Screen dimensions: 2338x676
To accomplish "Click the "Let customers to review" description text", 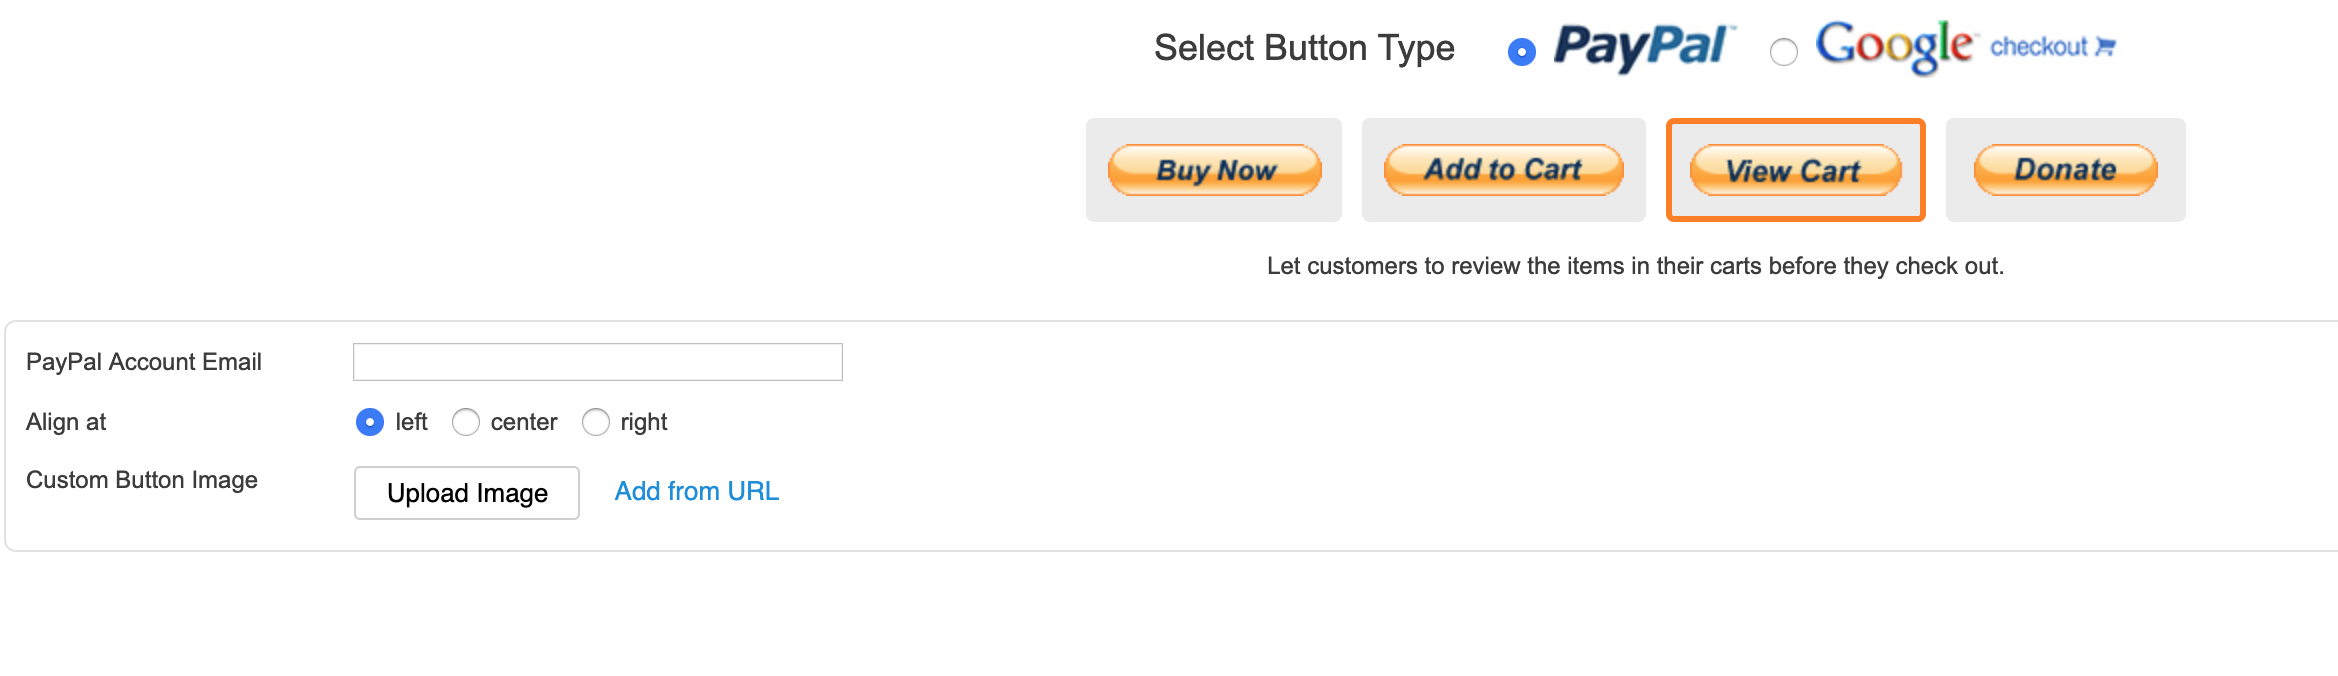I will tap(1635, 266).
